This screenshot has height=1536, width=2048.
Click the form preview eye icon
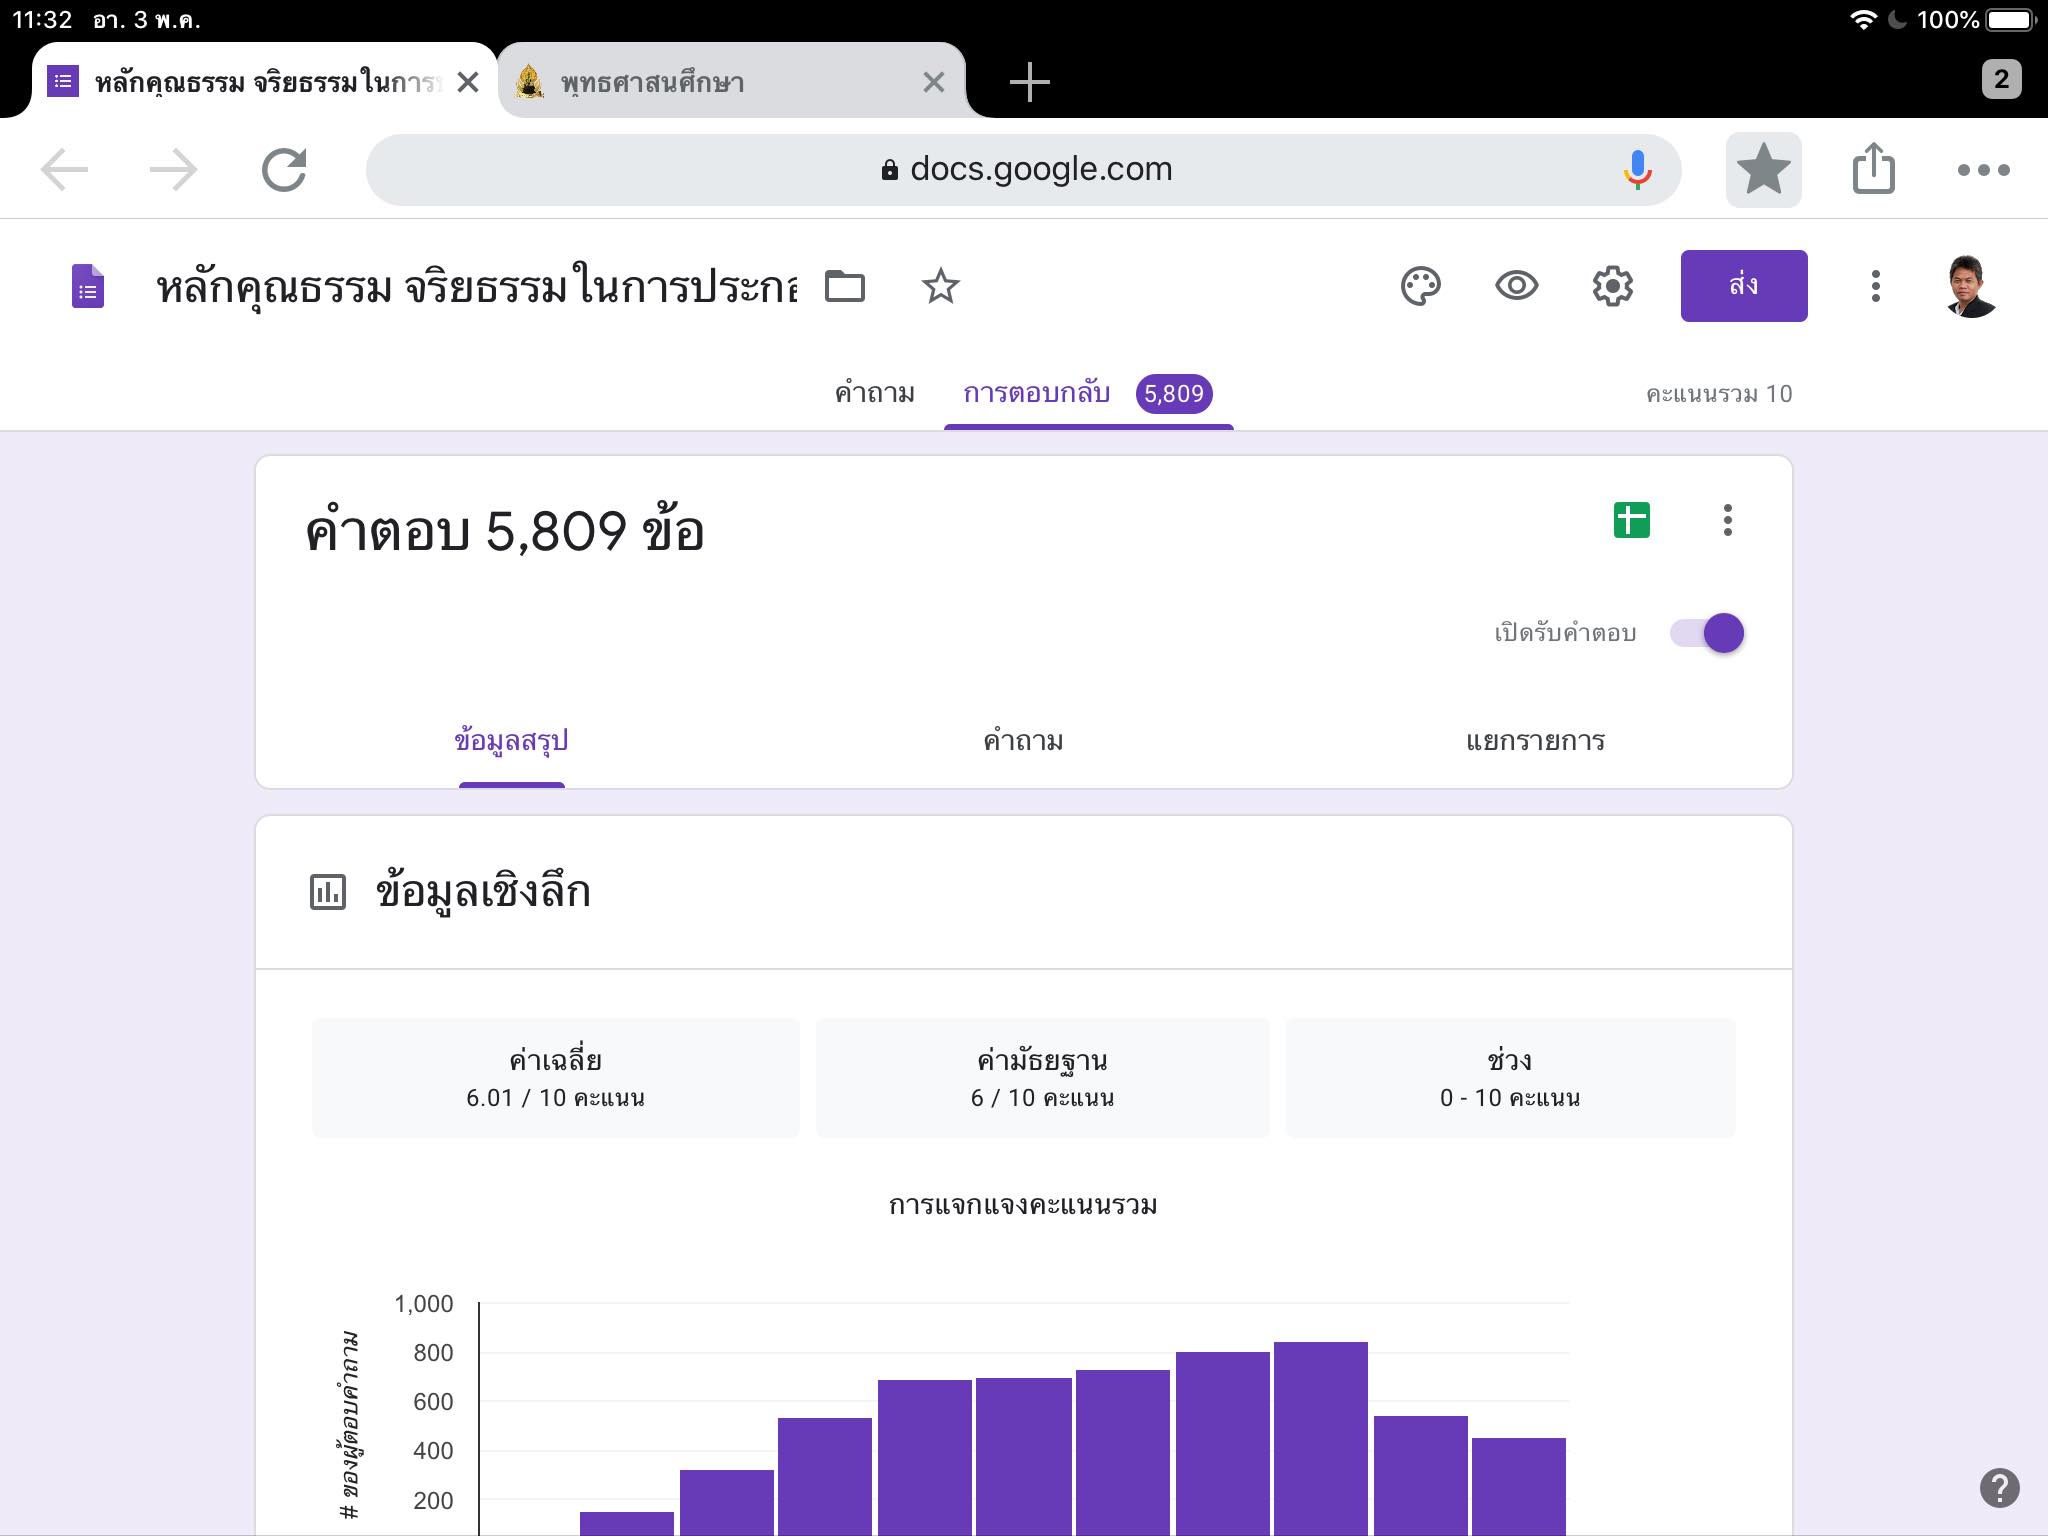1516,287
